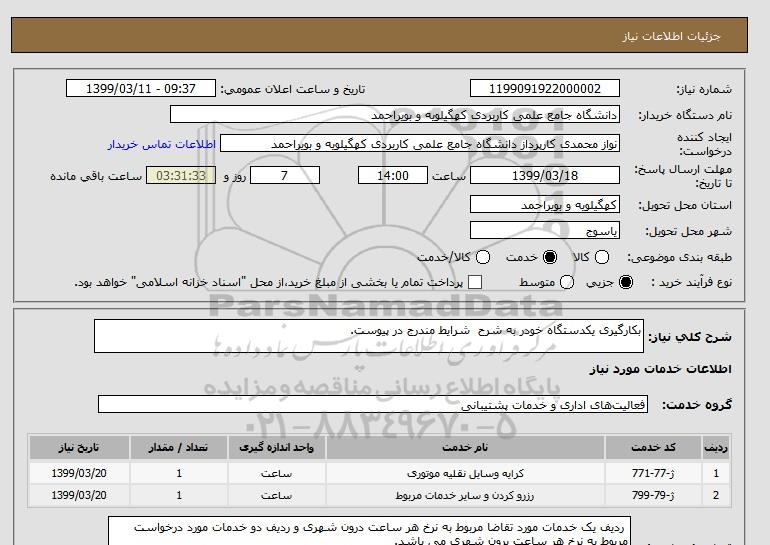Click the واحد اندازه گیری column header
This screenshot has width=770, height=545.
coord(276,447)
